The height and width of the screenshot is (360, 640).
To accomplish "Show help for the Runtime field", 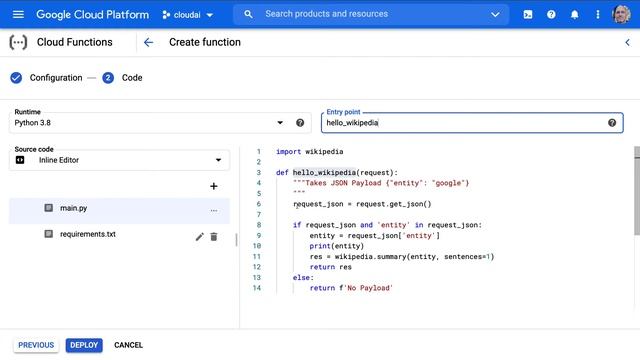I will [300, 123].
